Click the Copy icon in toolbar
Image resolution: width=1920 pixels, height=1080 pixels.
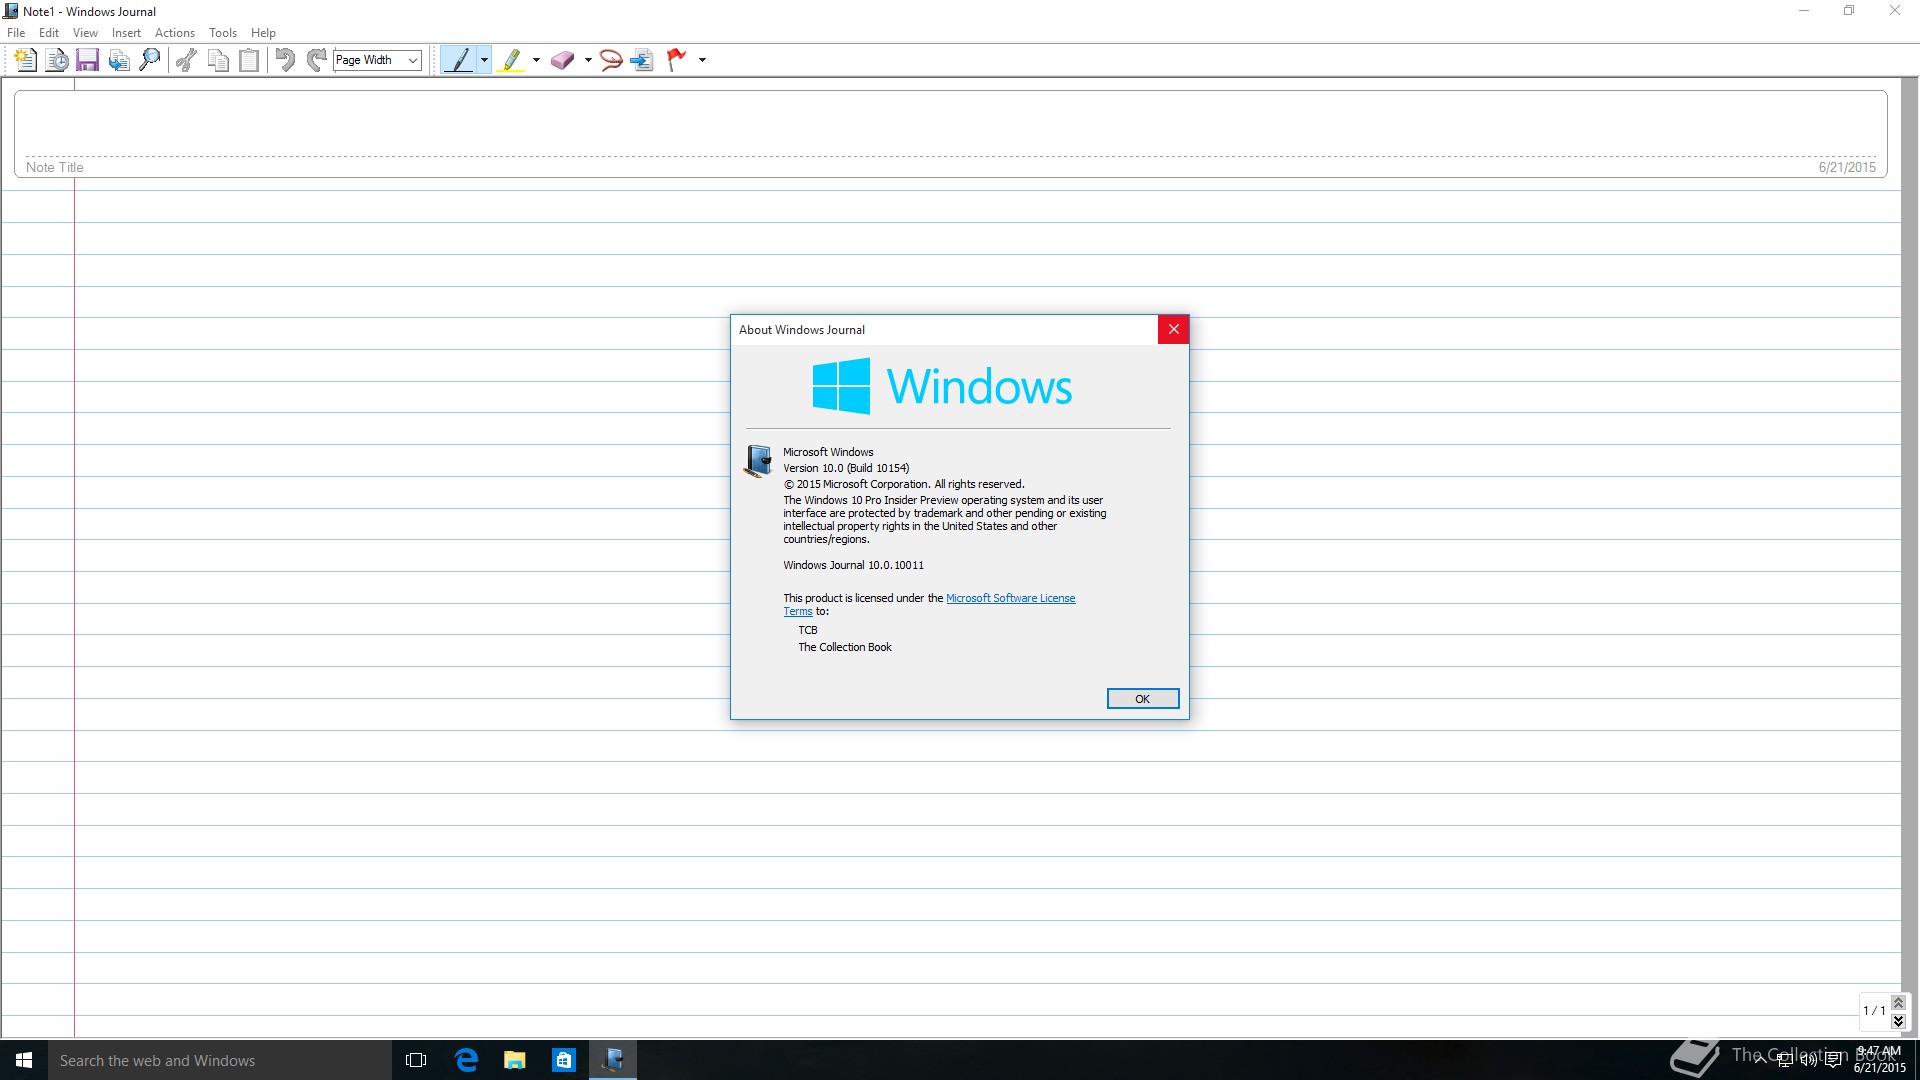pyautogui.click(x=218, y=60)
